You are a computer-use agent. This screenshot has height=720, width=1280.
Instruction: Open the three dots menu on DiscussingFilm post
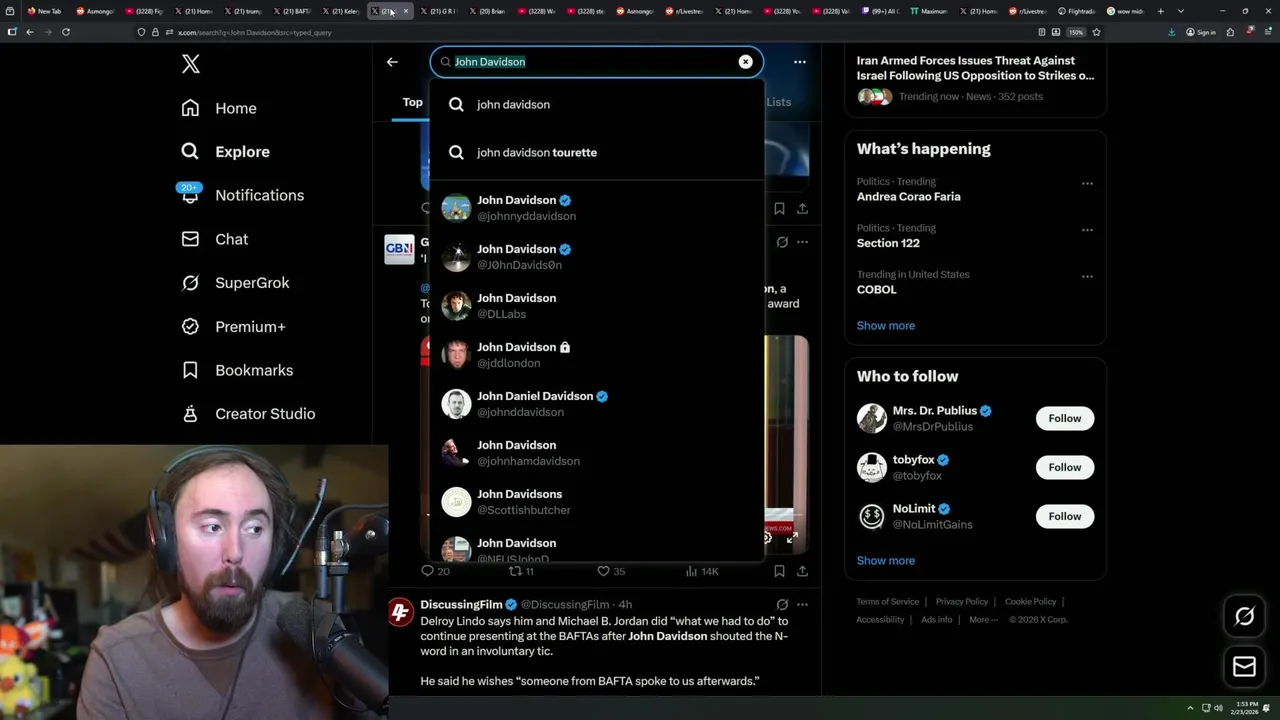(802, 604)
